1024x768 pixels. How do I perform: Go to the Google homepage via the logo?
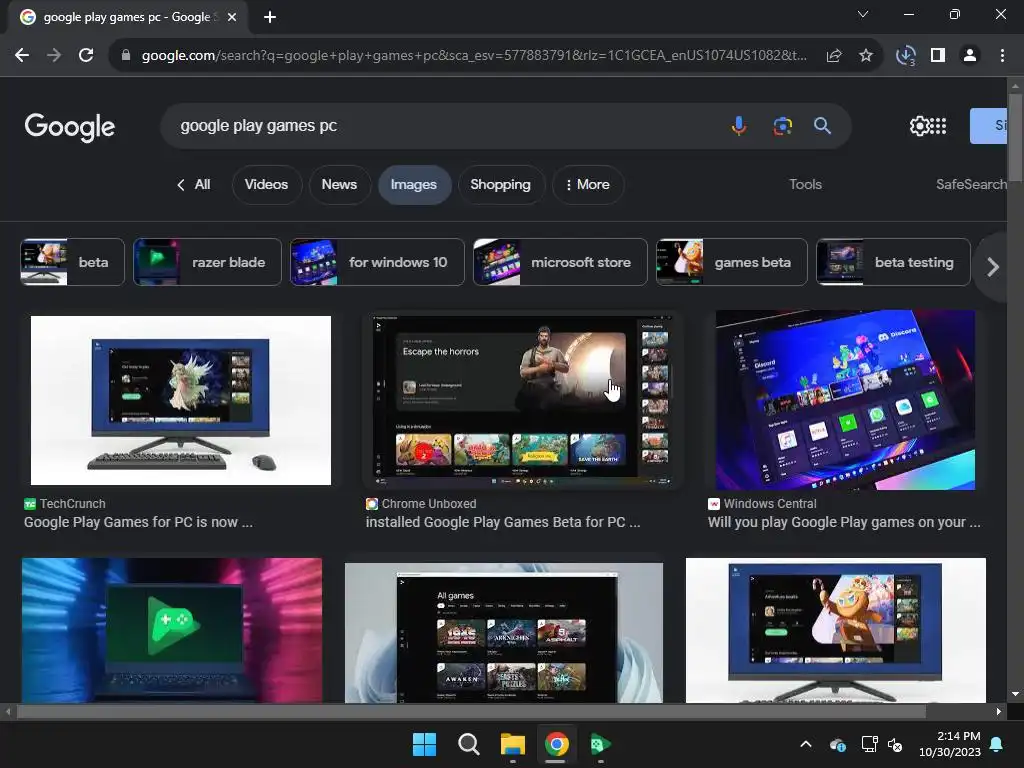tap(70, 127)
